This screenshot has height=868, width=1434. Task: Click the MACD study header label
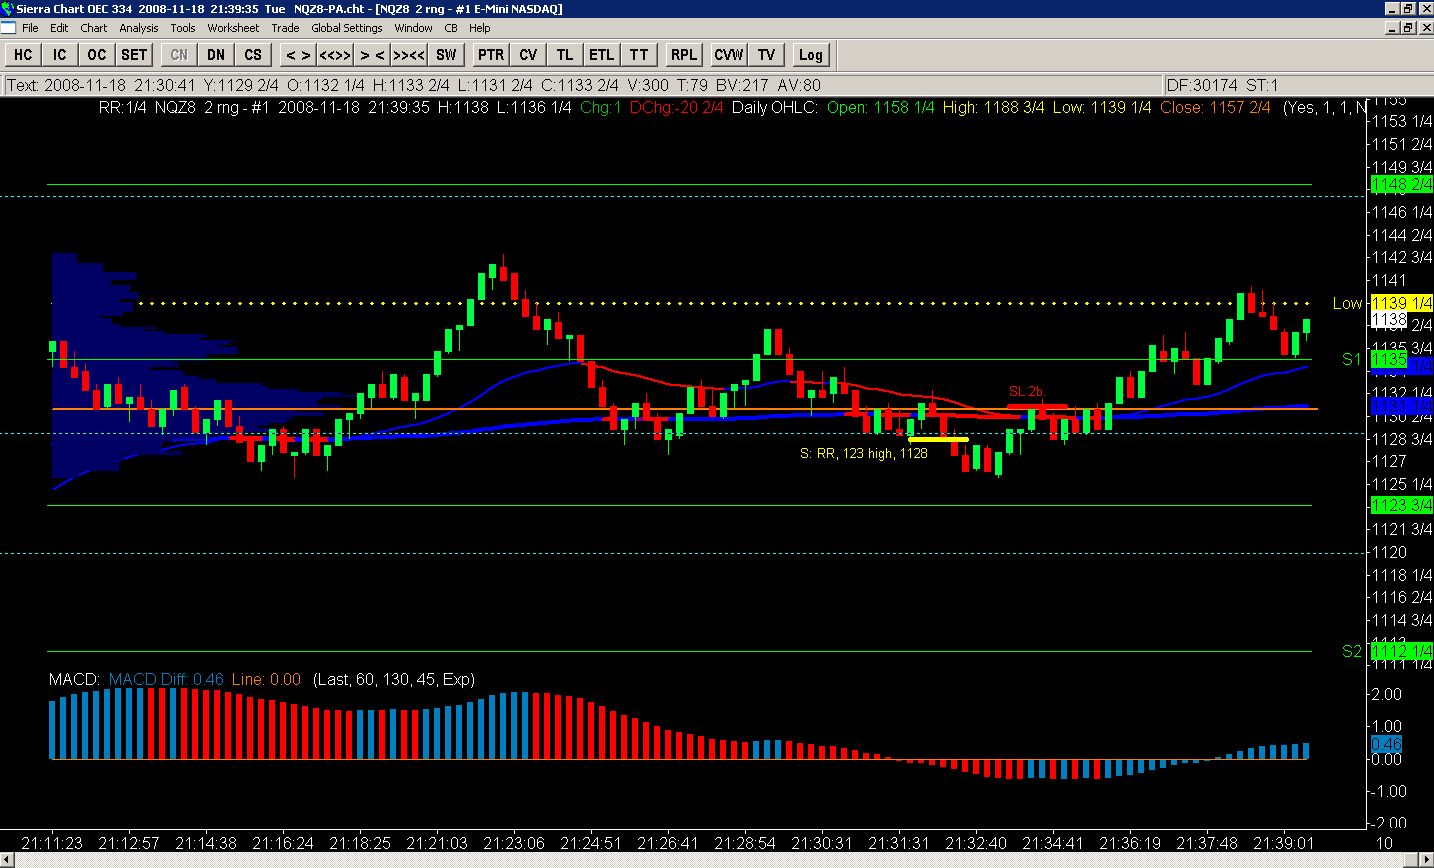point(74,679)
